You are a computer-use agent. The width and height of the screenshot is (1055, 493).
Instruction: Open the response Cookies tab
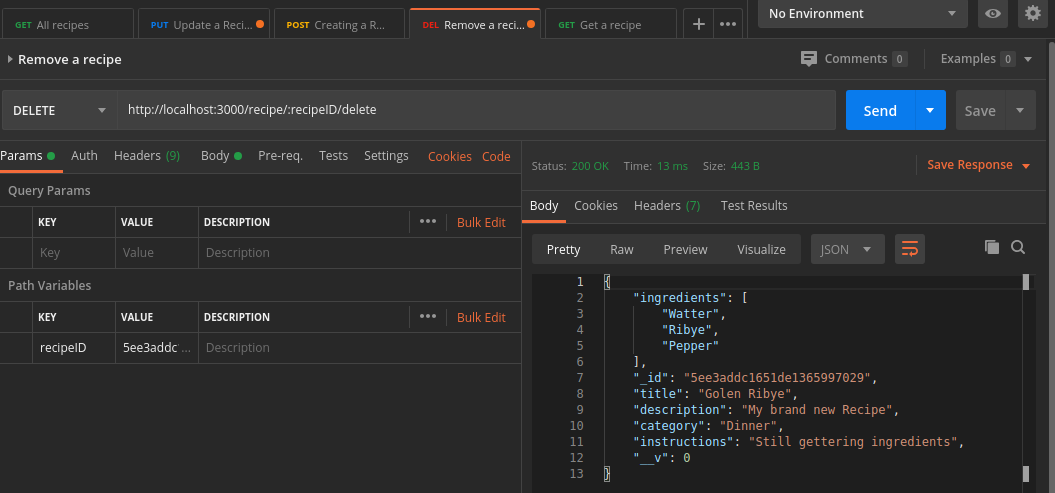tap(595, 206)
